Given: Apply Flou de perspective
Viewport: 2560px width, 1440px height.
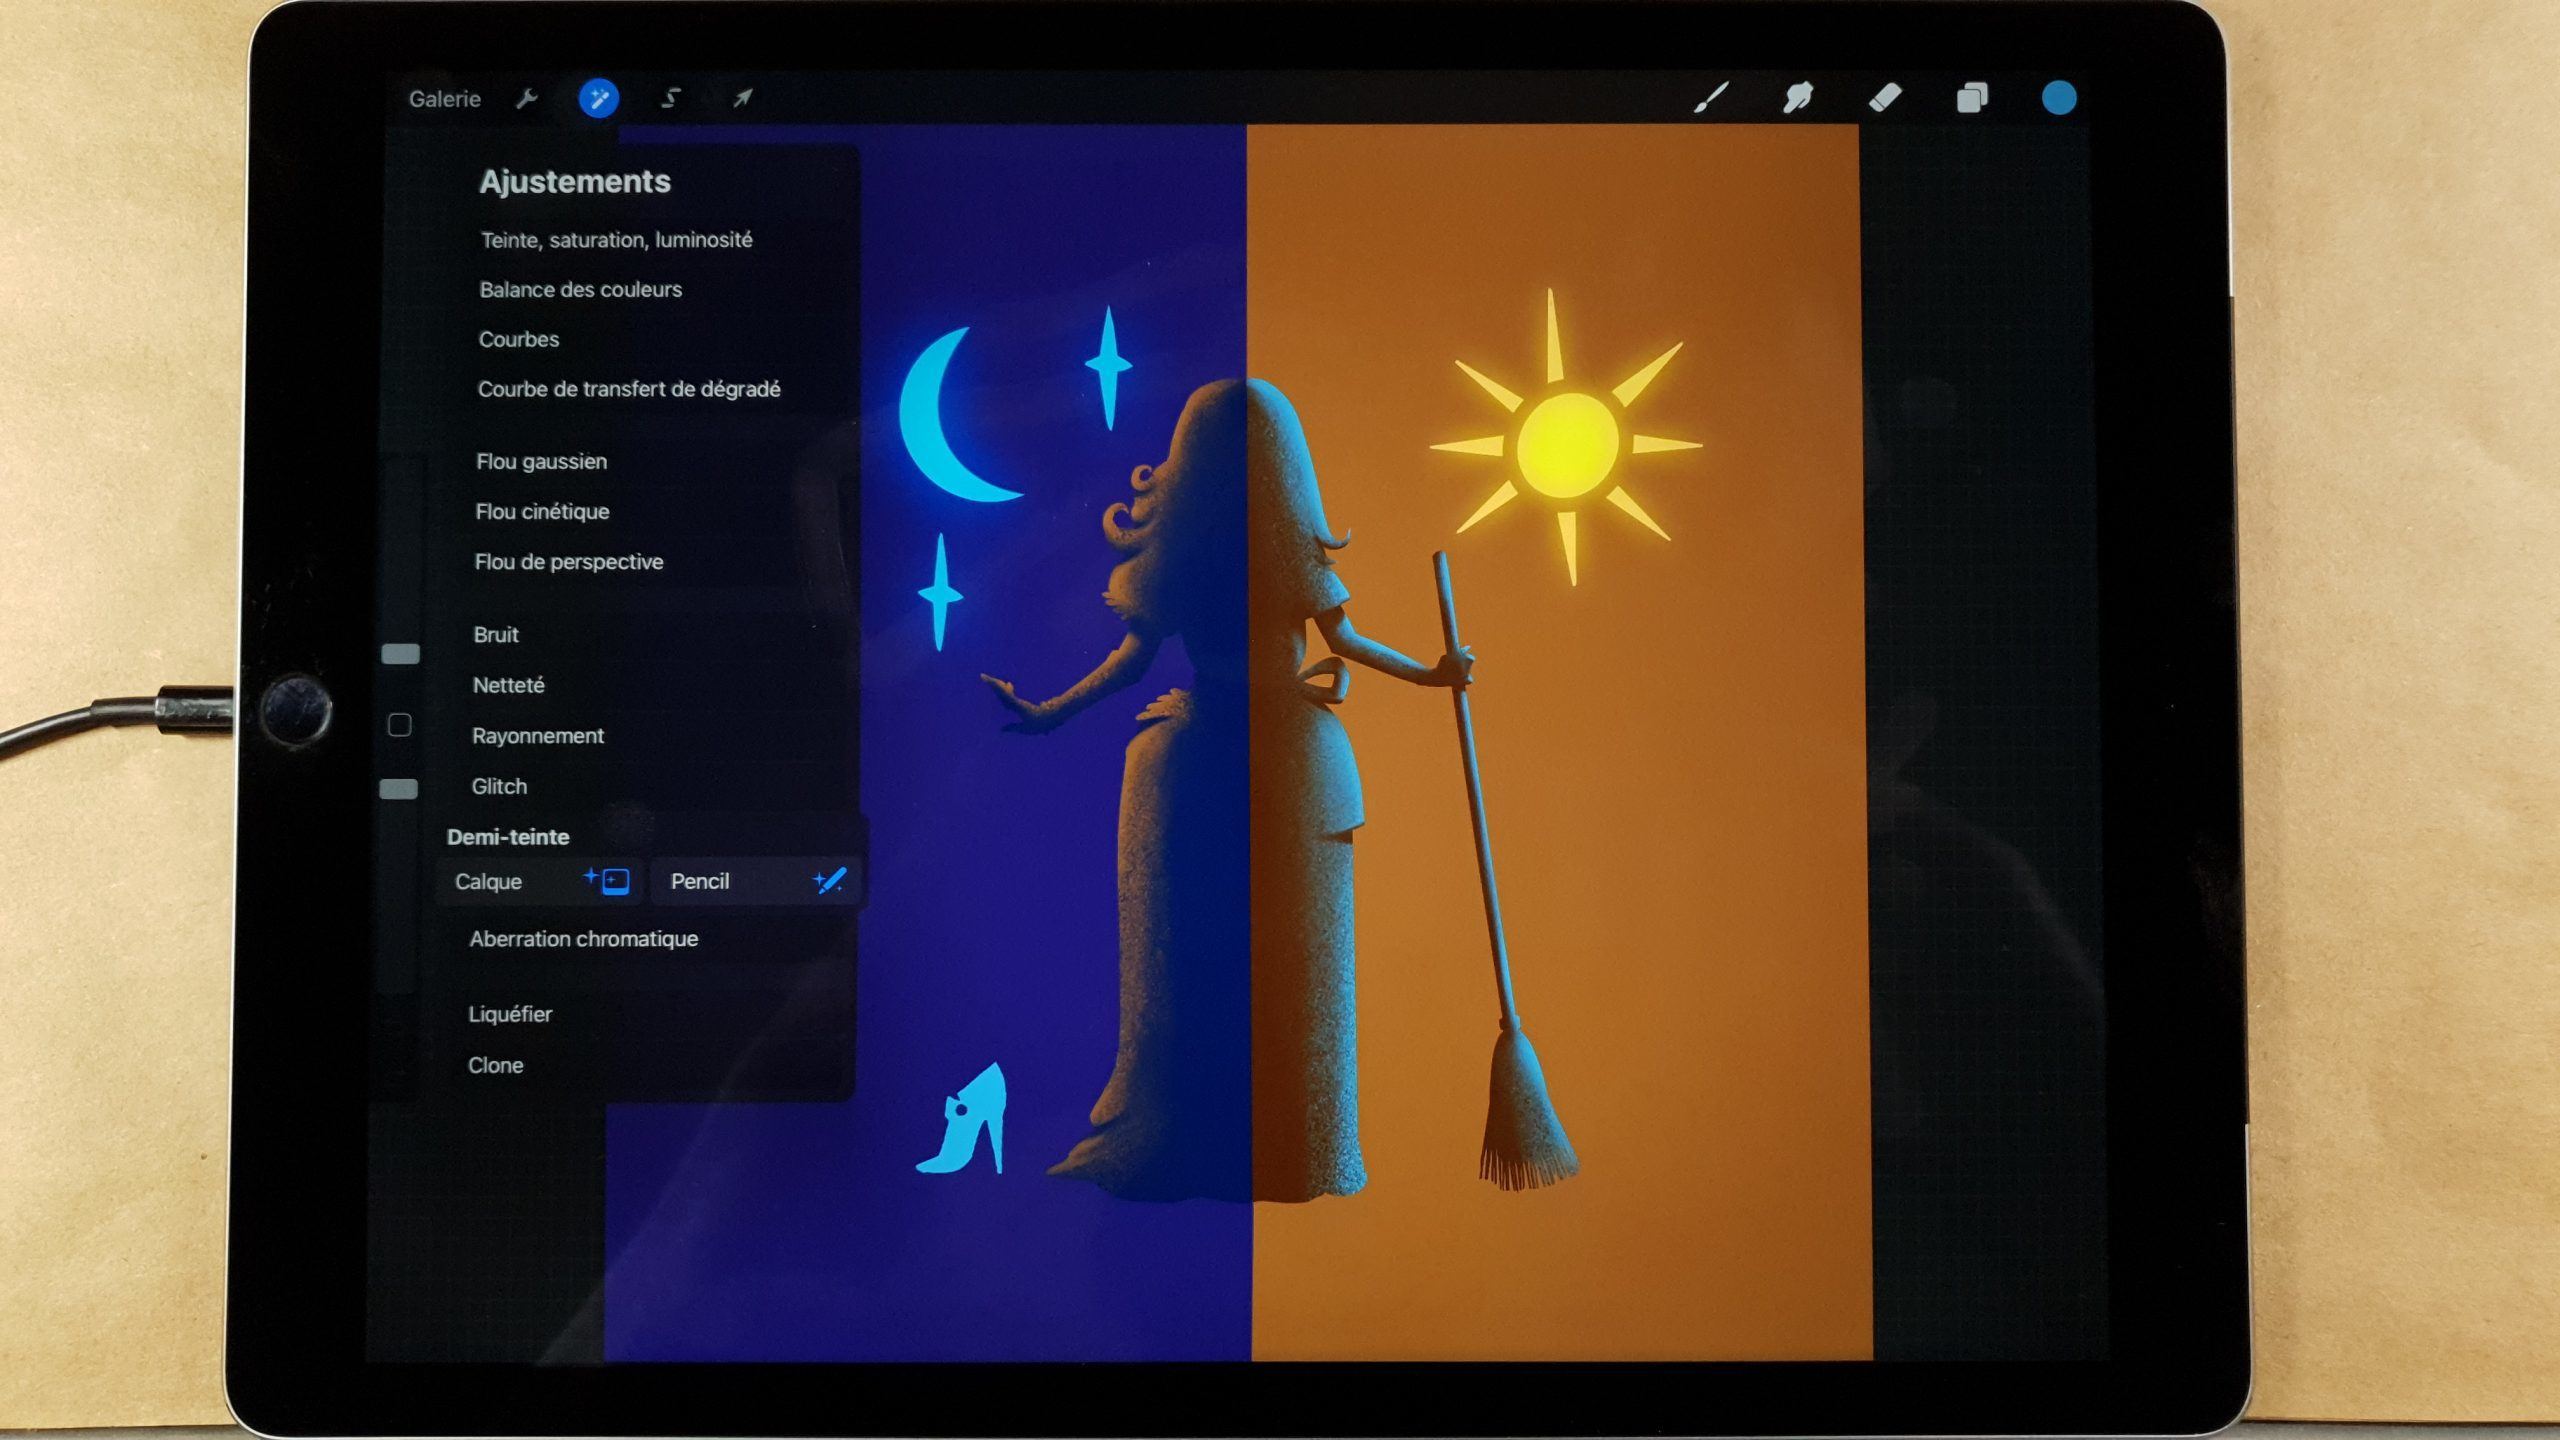Looking at the screenshot, I should click(568, 562).
